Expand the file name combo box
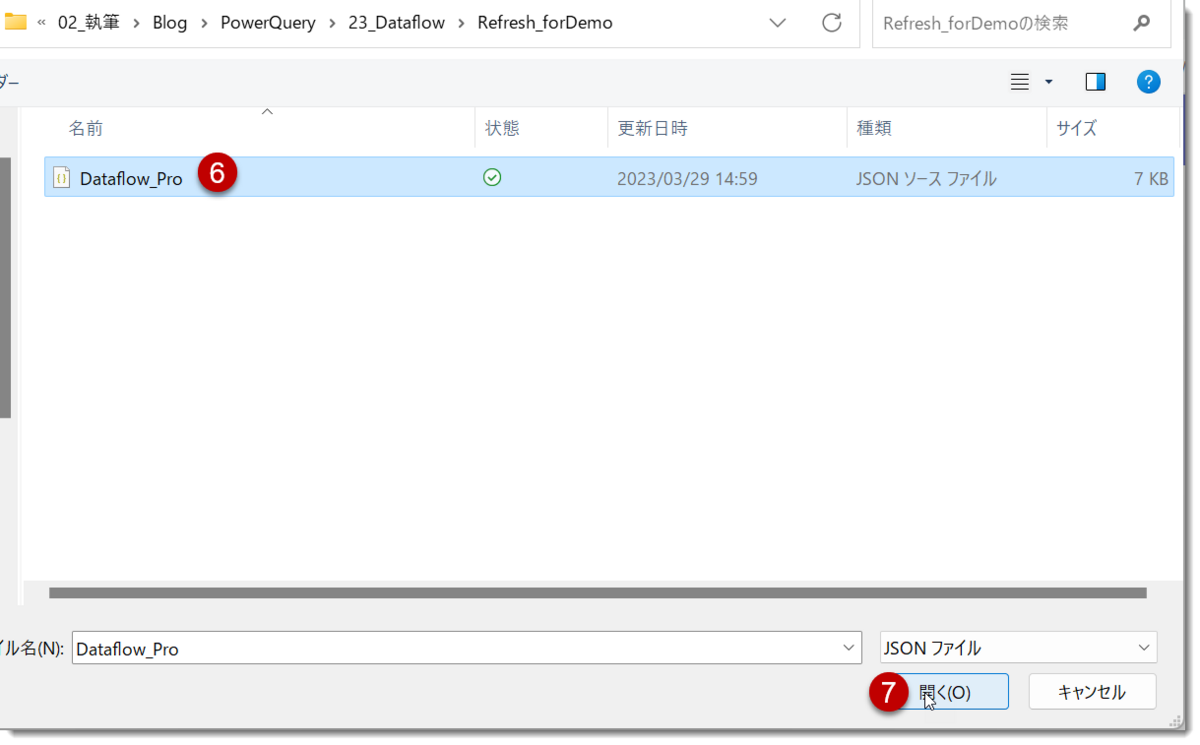Screen dimensions: 1200x745 (847, 648)
